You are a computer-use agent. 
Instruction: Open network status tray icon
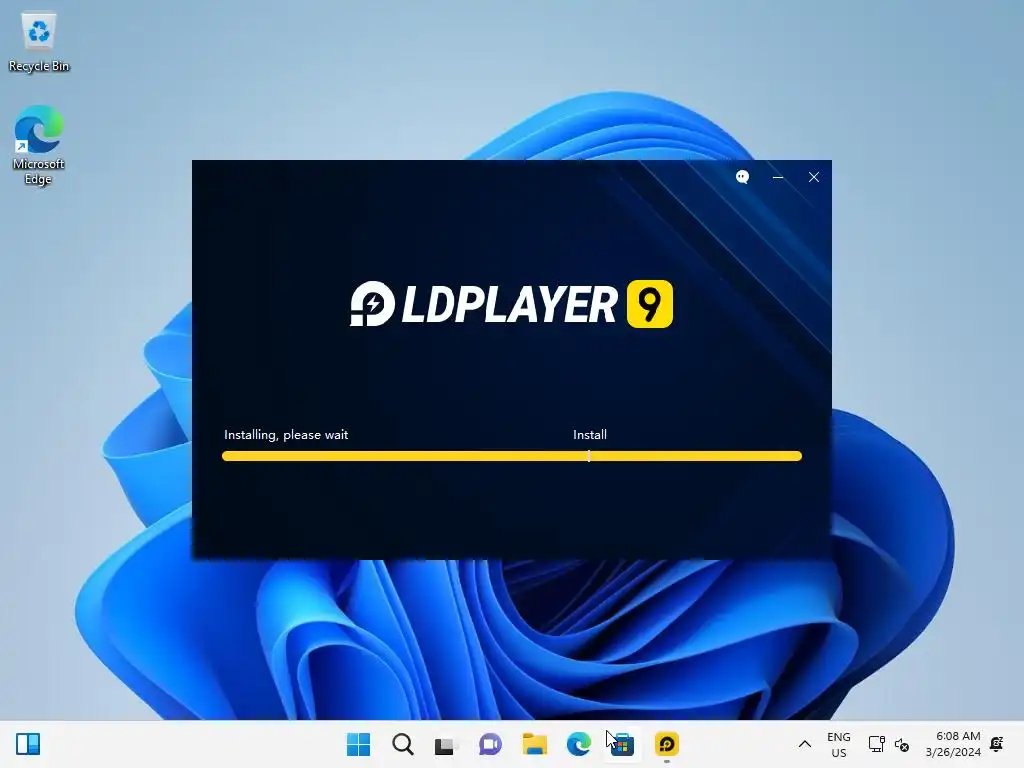pyautogui.click(x=876, y=744)
